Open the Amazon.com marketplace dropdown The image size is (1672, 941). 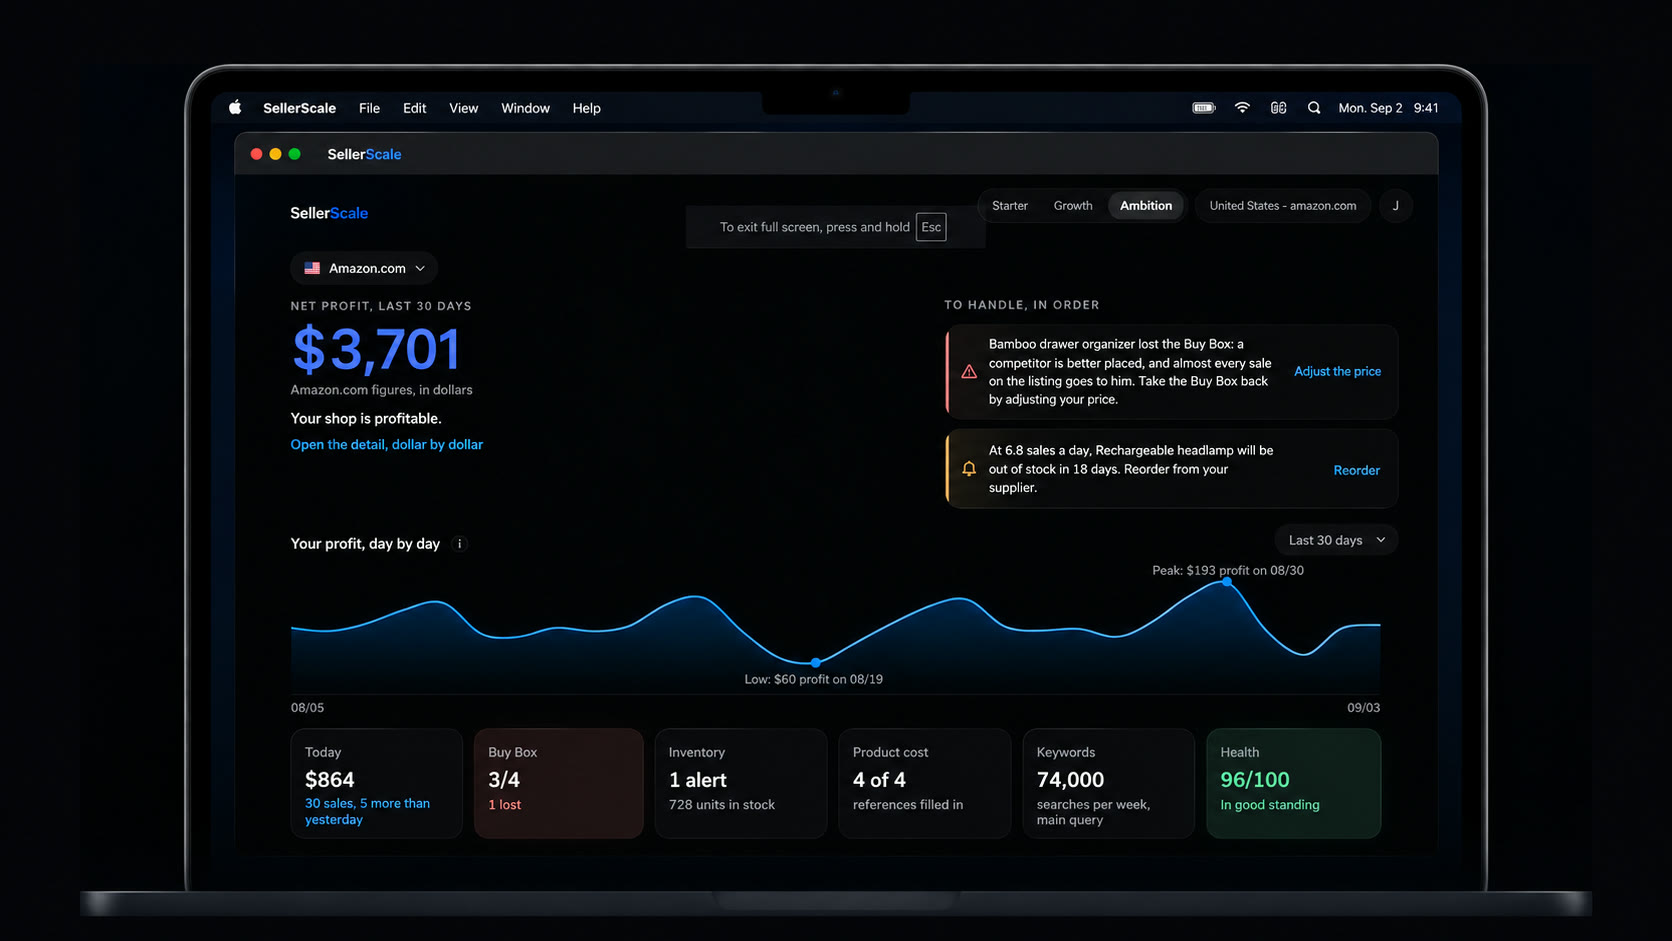pos(364,268)
